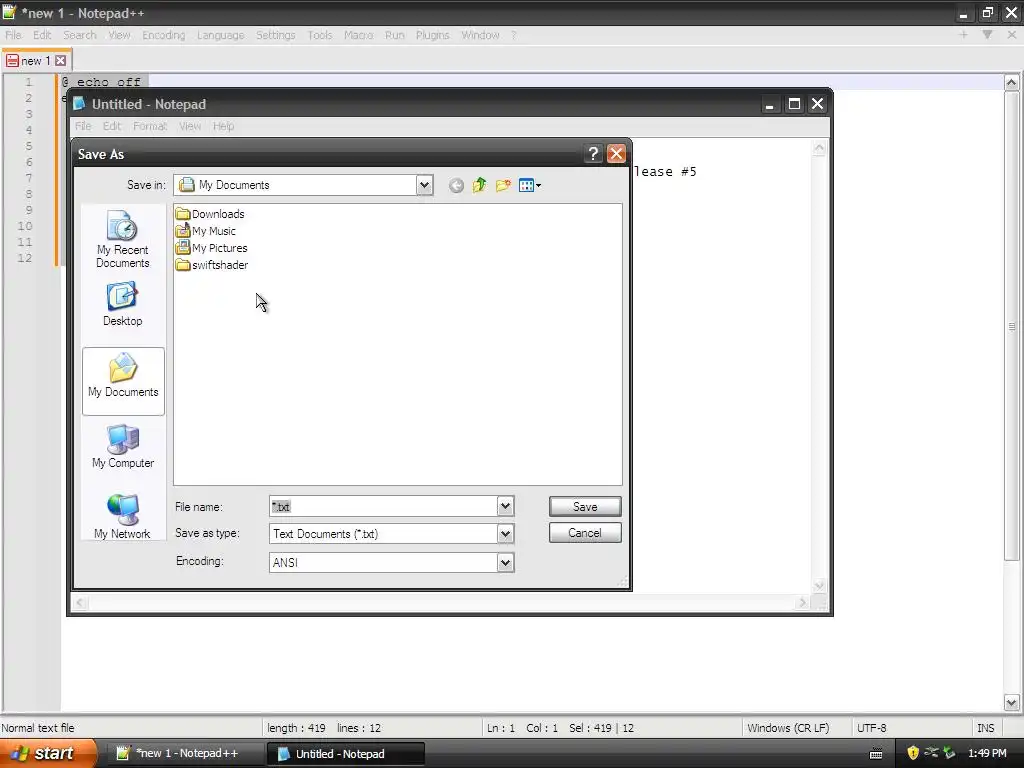Click the Save button
This screenshot has height=768, width=1024.
585,507
